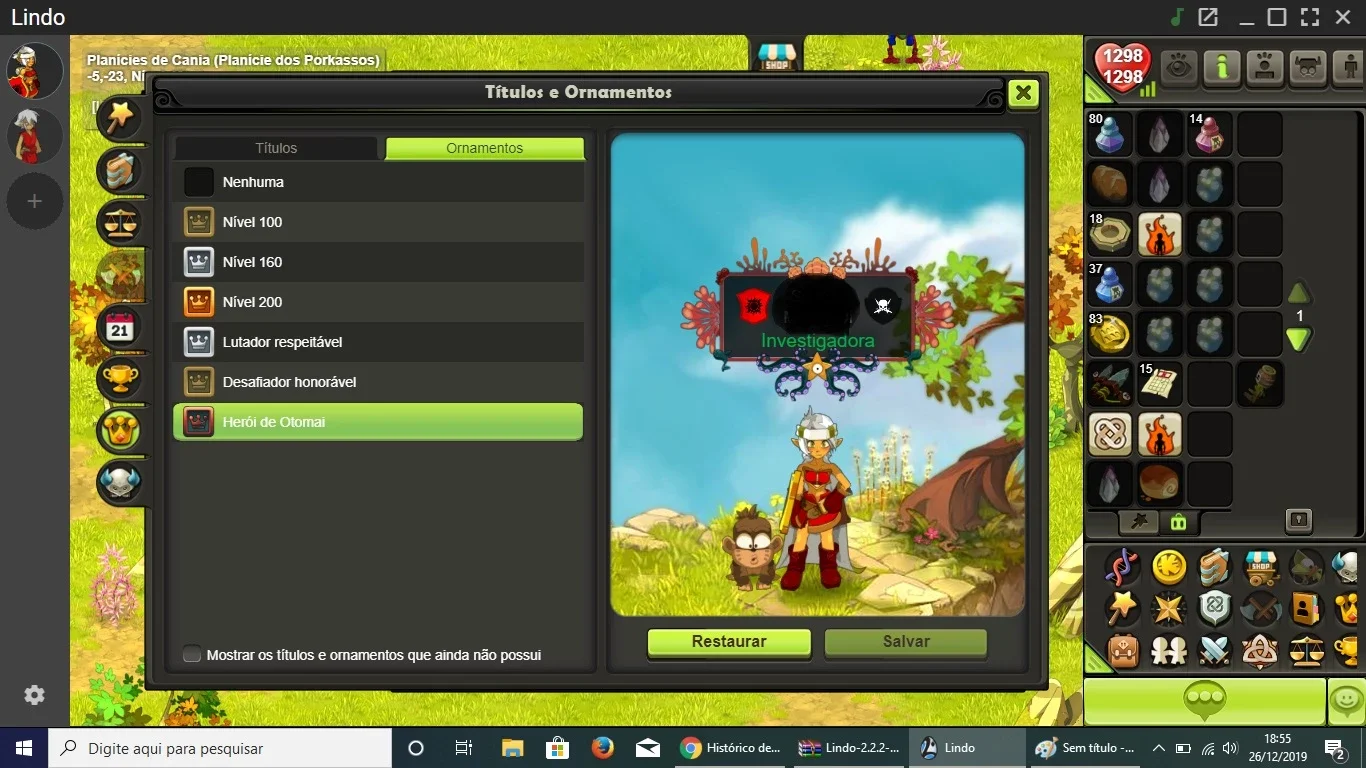Open the blue crossed swords menu icon

pyautogui.click(x=1214, y=651)
